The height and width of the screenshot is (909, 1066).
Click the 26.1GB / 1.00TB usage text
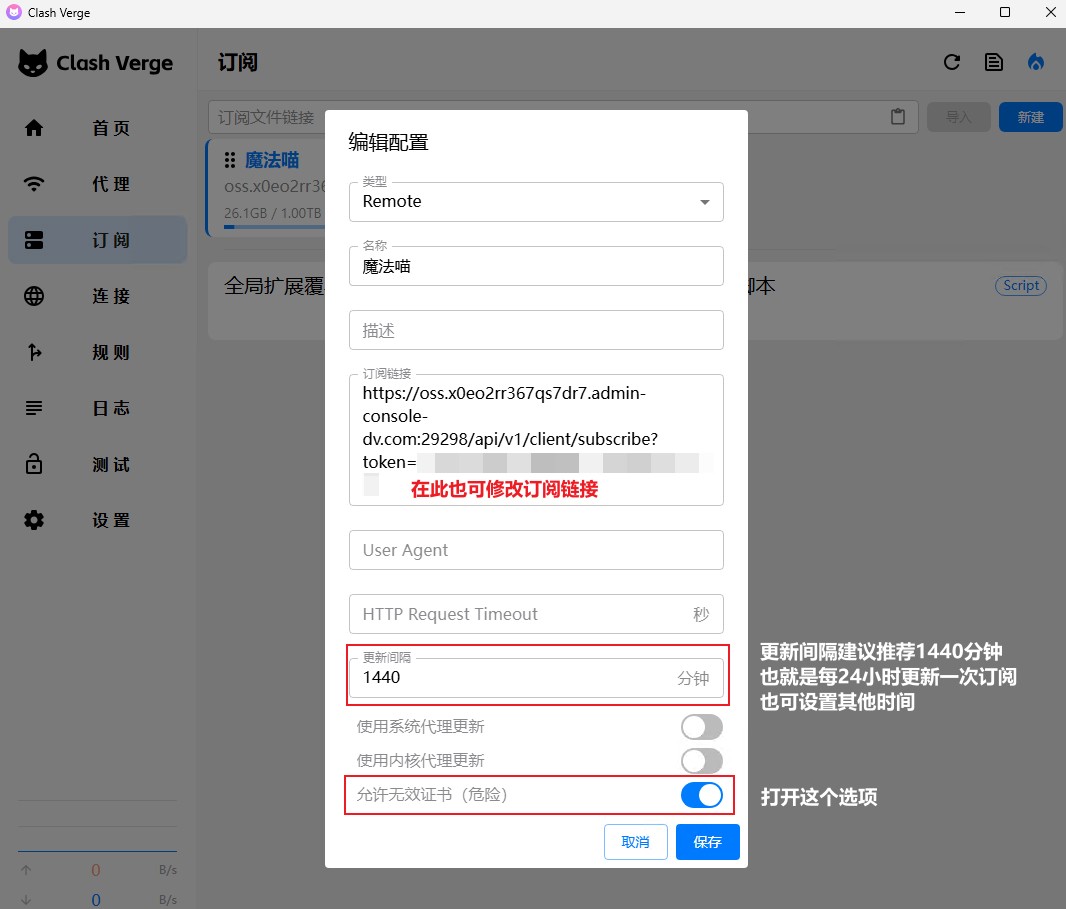click(273, 213)
